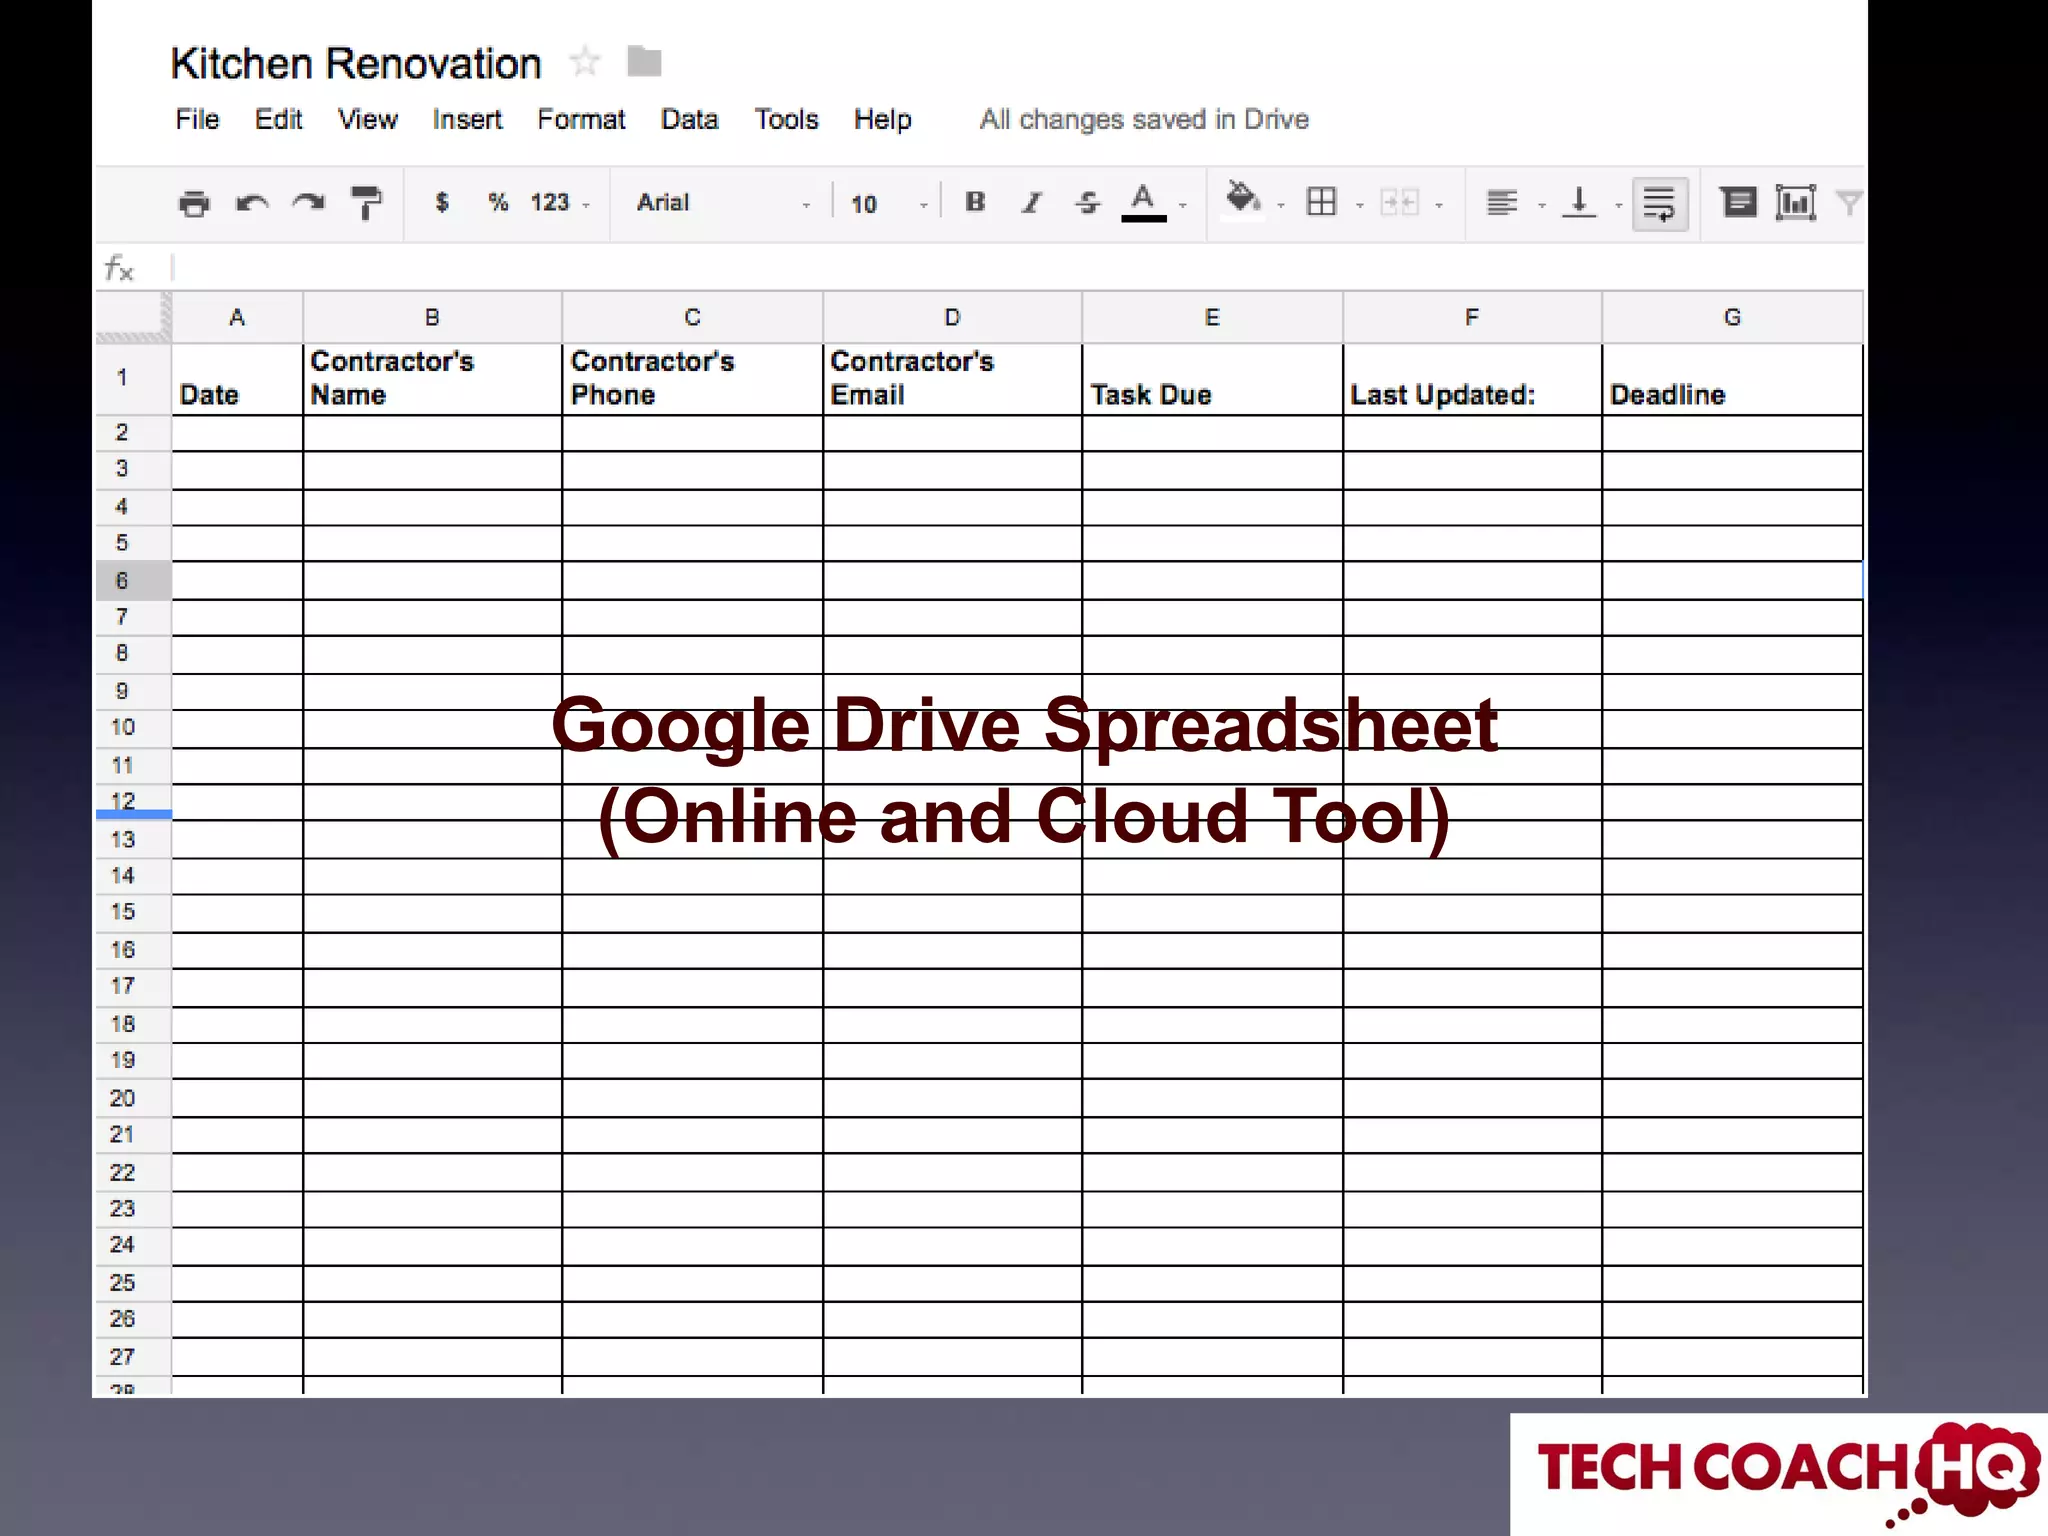The image size is (2048, 1536).
Task: Open the Tools menu
Action: tap(786, 119)
